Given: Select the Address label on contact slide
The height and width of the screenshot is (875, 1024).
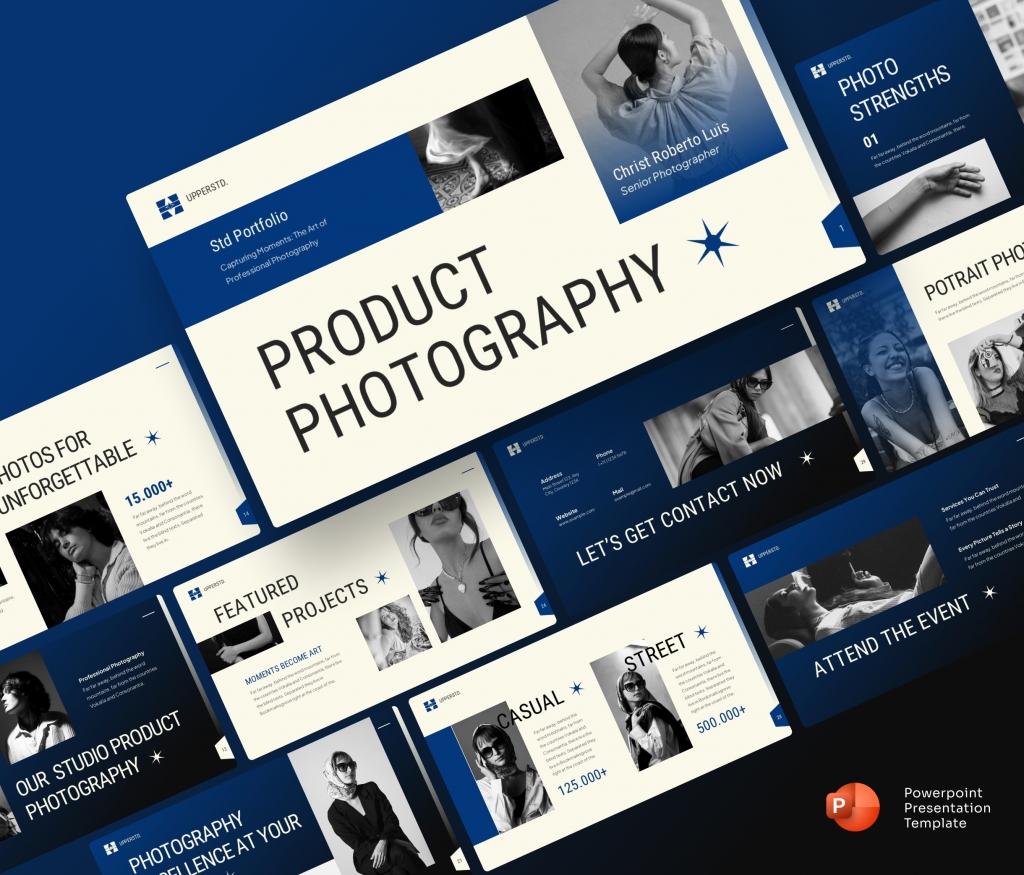Looking at the screenshot, I should [x=552, y=477].
